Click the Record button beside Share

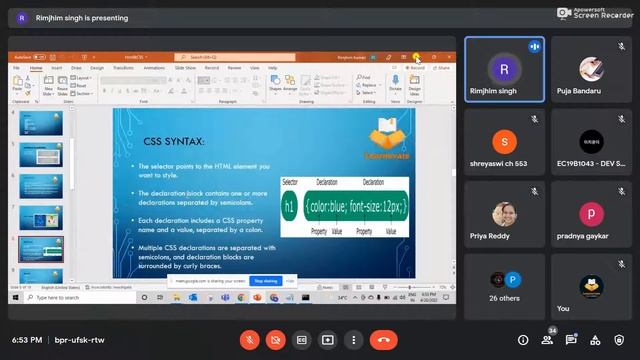click(x=415, y=68)
